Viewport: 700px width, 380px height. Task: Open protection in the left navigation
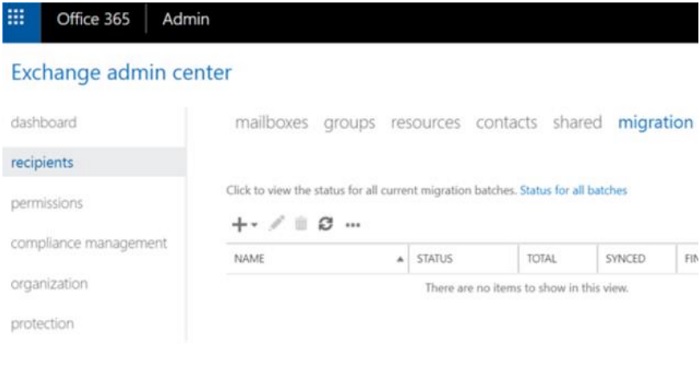tap(42, 324)
